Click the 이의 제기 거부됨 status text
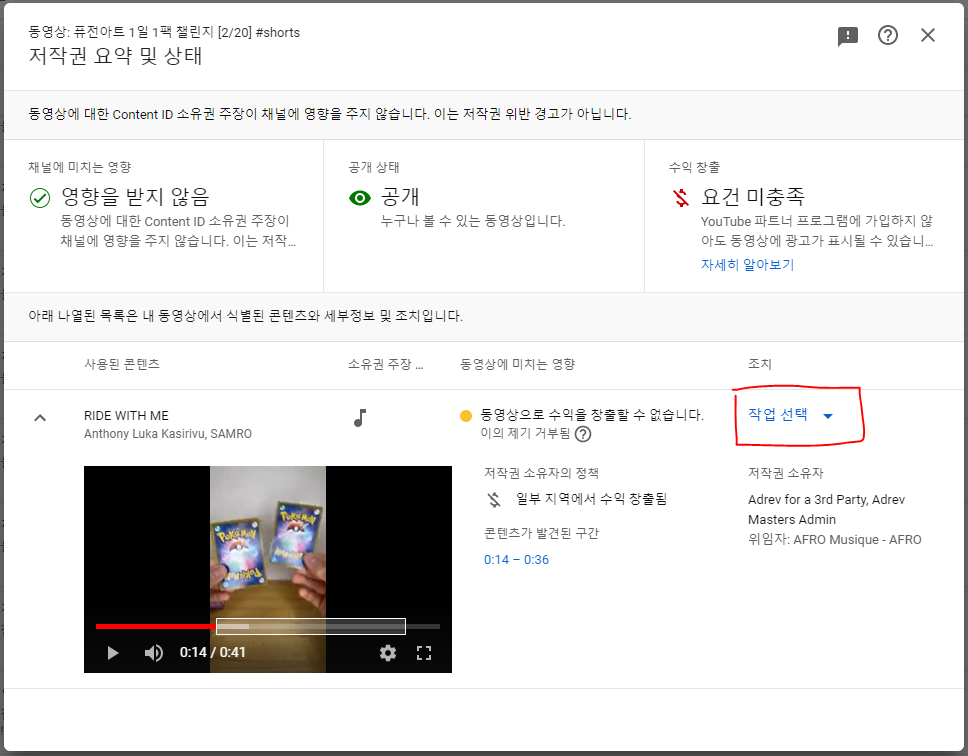Viewport: 968px width, 756px height. (x=525, y=433)
